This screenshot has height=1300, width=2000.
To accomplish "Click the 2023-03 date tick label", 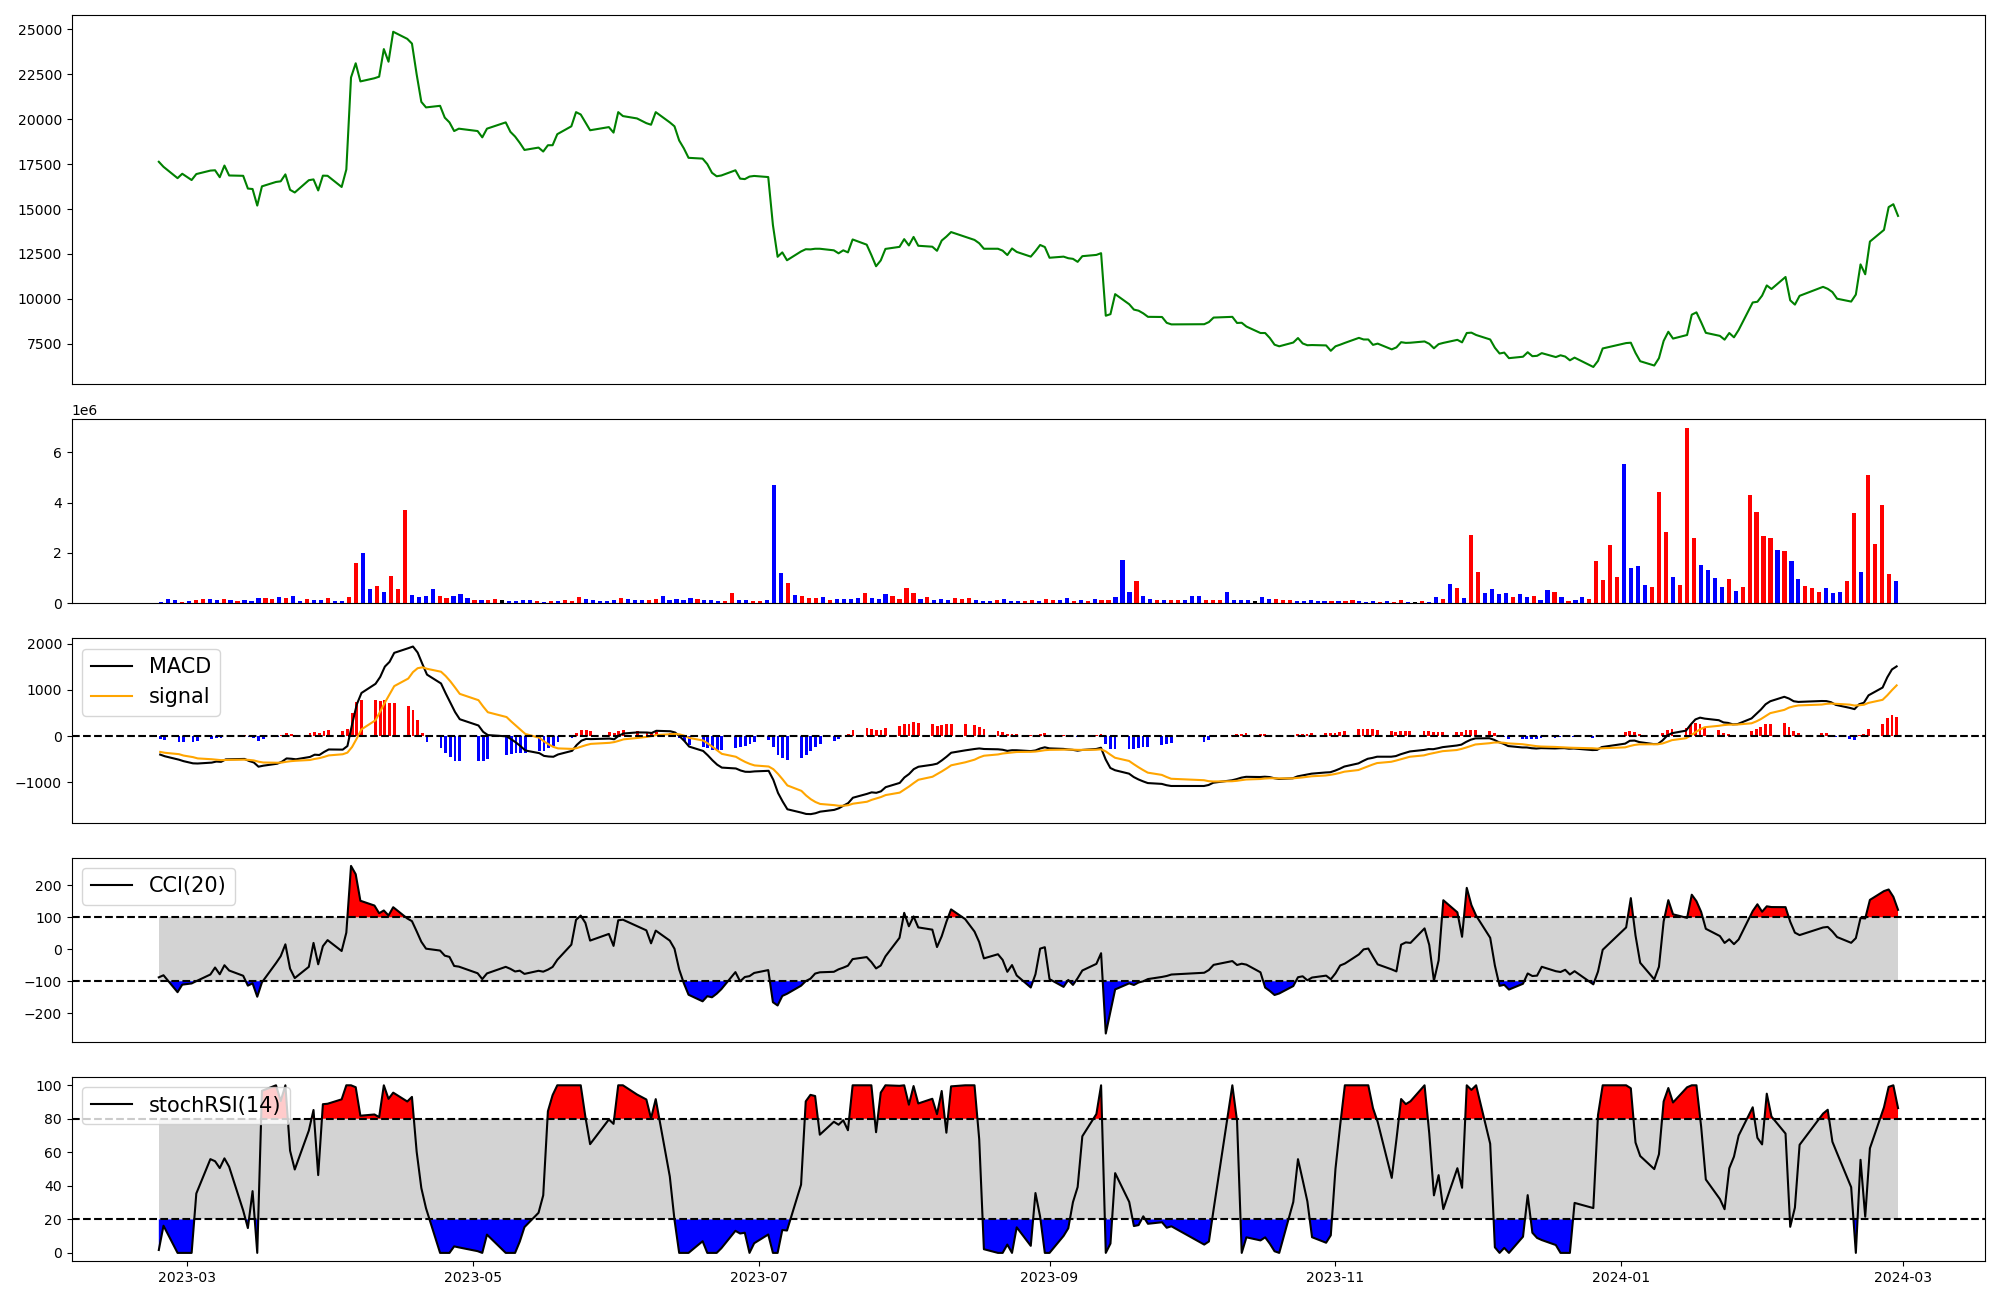I will click(187, 1277).
